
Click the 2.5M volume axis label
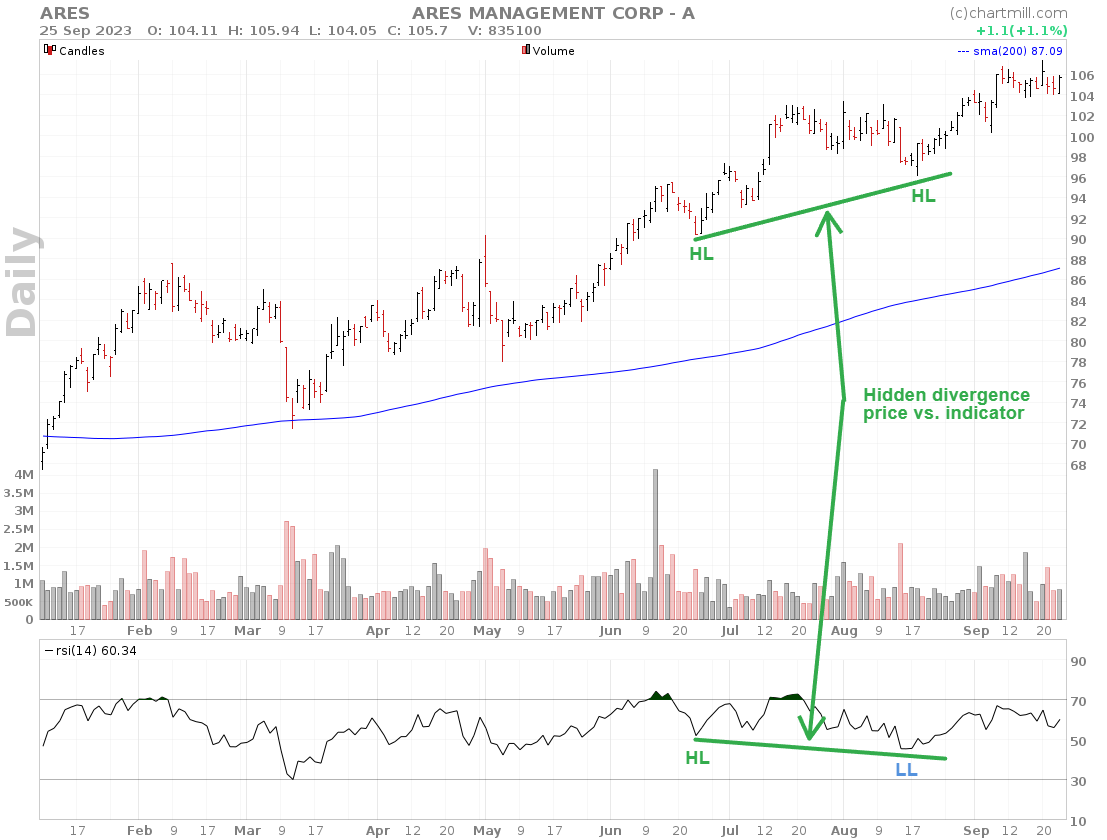(x=18, y=529)
